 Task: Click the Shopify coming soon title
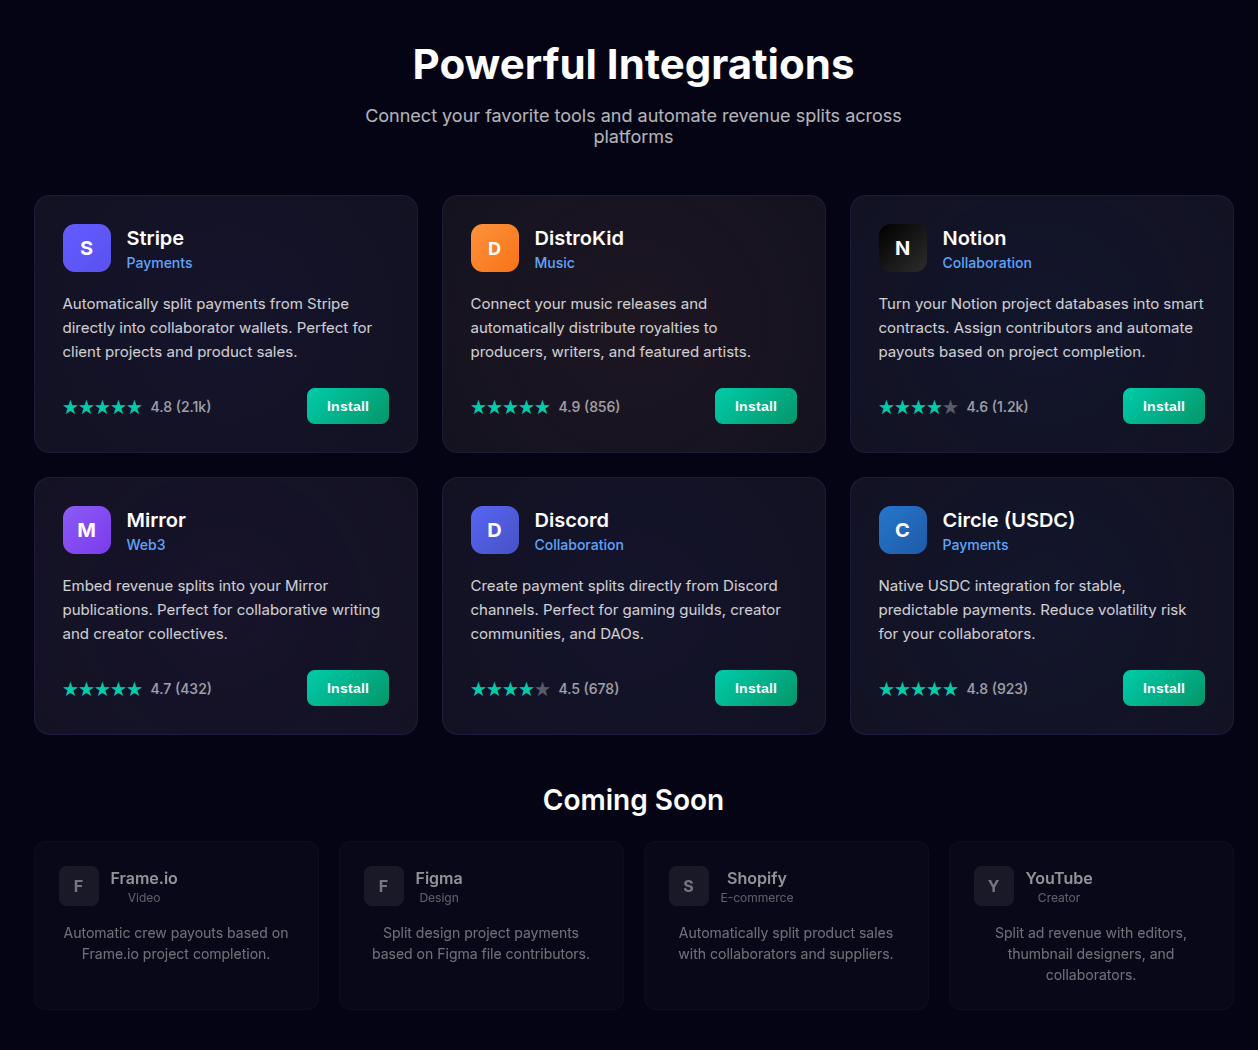pyautogui.click(x=757, y=878)
